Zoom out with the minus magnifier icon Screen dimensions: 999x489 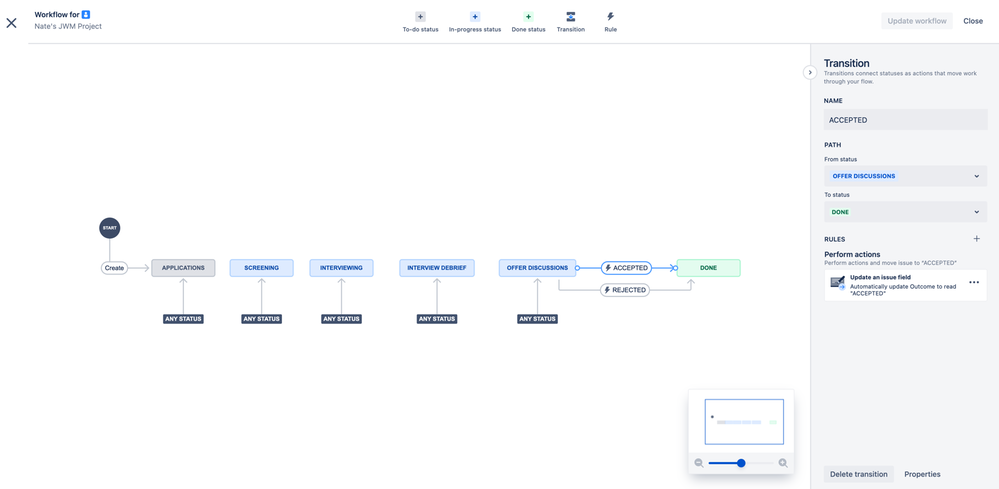(699, 464)
